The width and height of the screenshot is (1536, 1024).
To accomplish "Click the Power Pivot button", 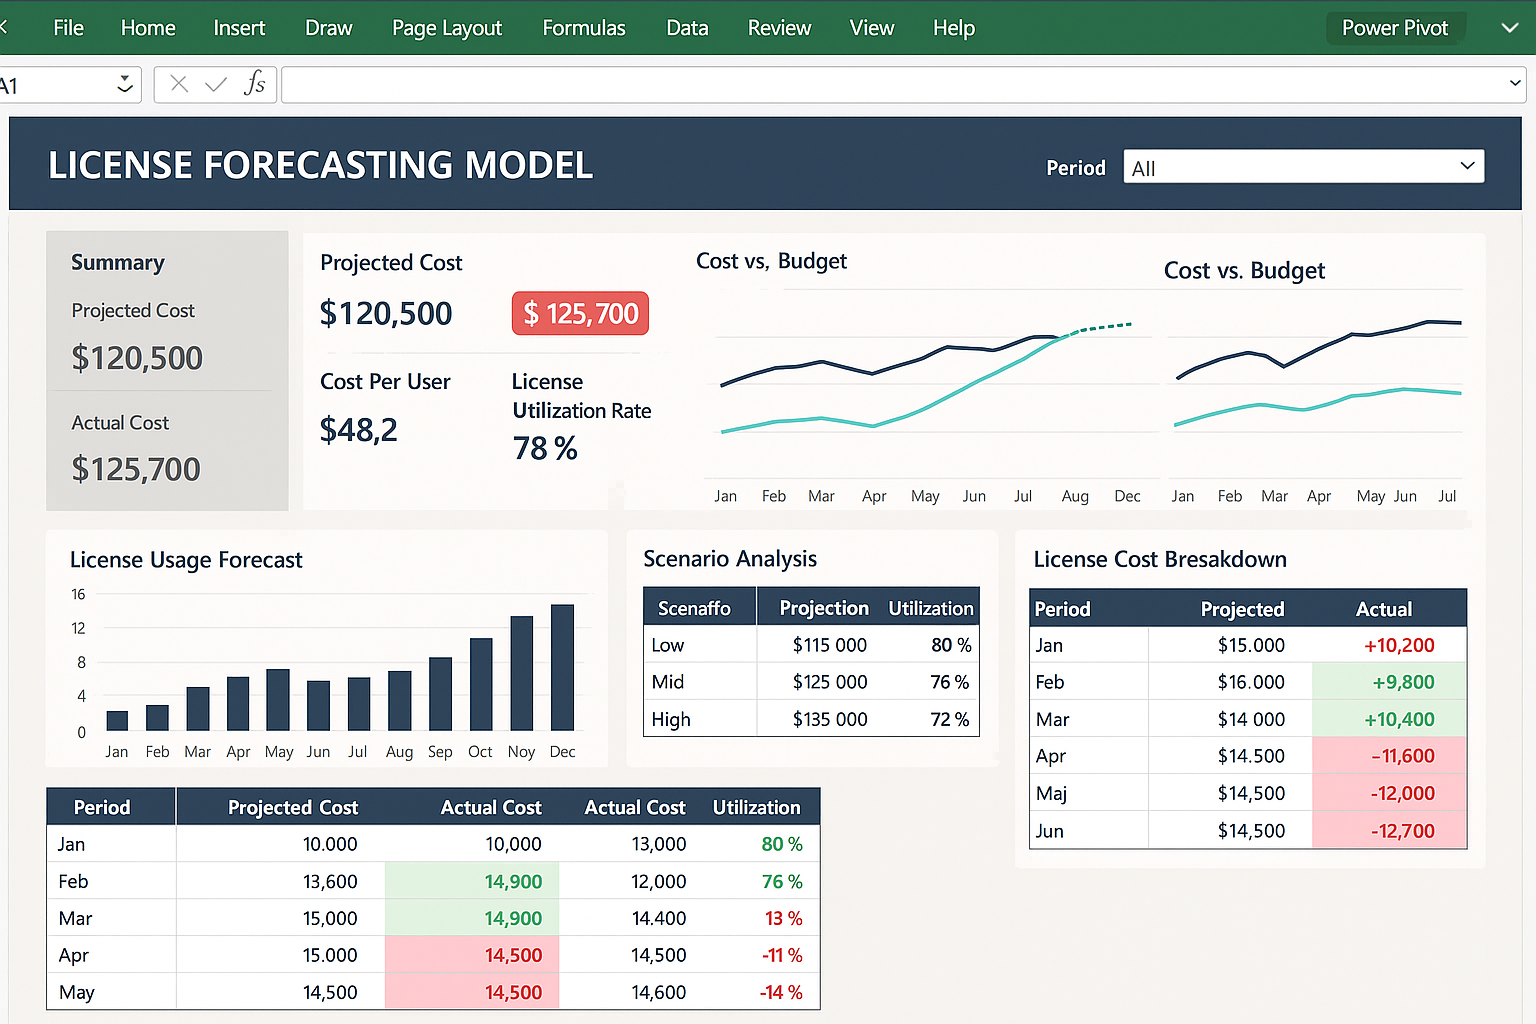I will pyautogui.click(x=1395, y=28).
